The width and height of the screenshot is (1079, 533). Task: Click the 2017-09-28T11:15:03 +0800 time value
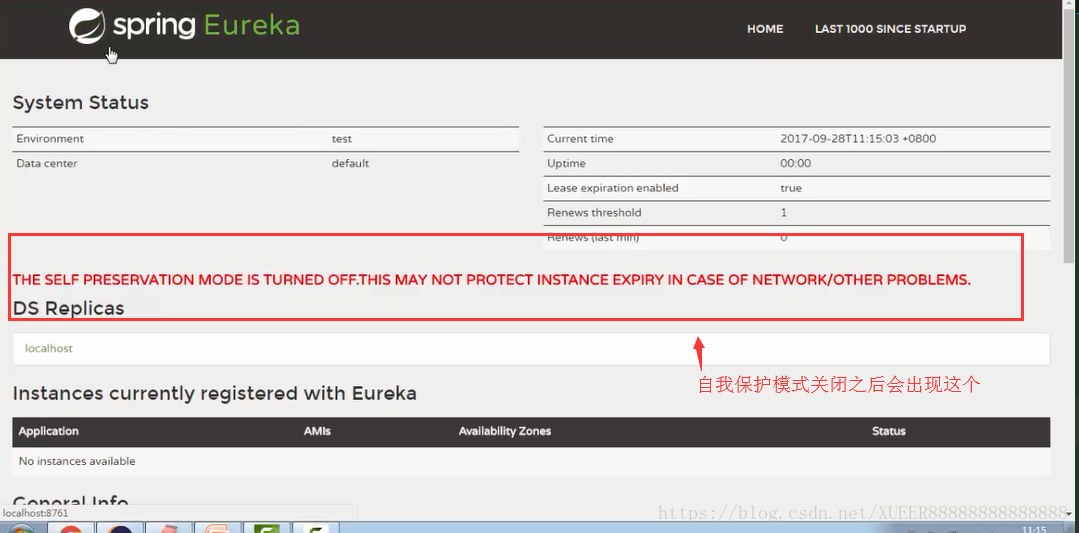(x=858, y=138)
